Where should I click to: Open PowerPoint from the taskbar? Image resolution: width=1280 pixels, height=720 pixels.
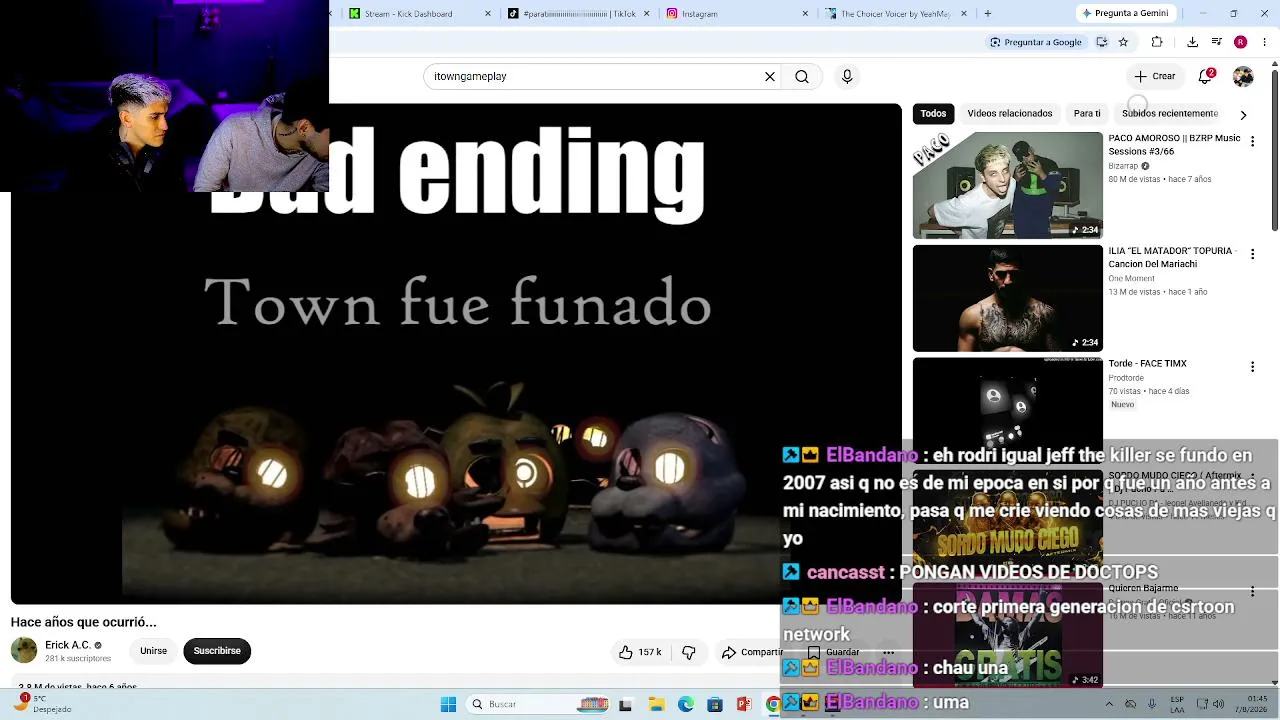743,704
